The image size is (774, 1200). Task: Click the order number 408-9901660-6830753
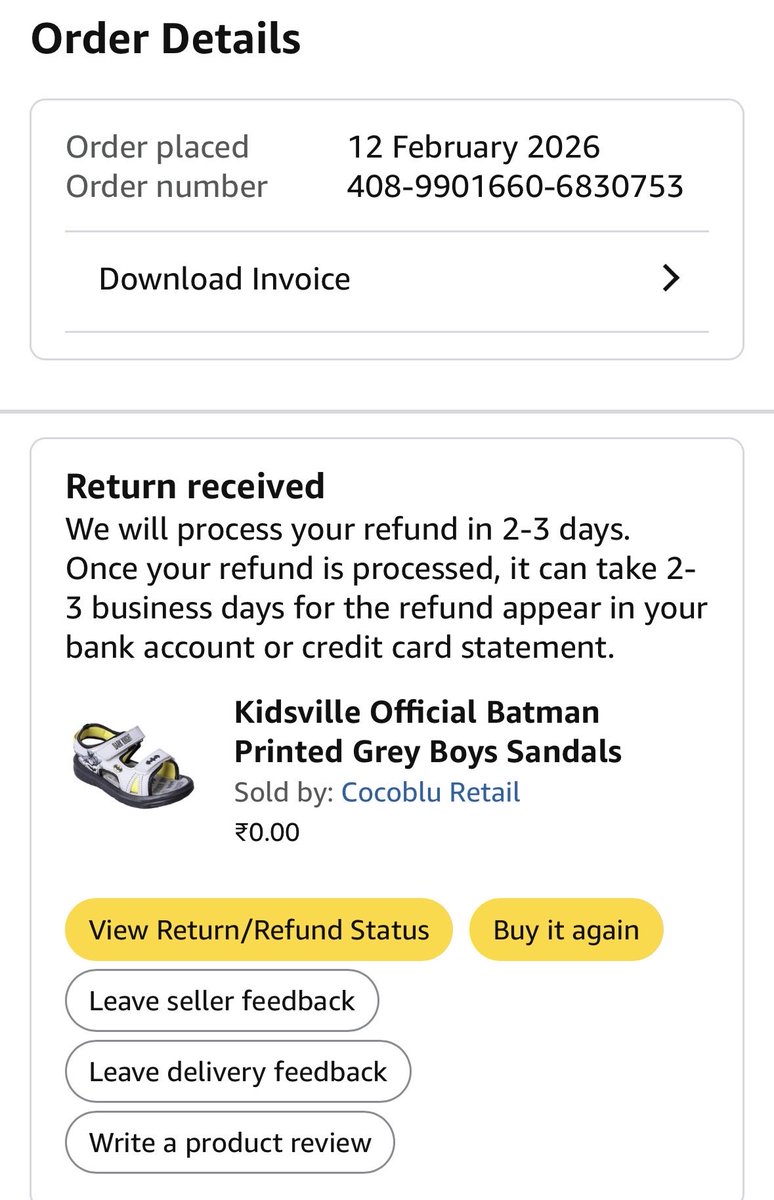(x=515, y=186)
